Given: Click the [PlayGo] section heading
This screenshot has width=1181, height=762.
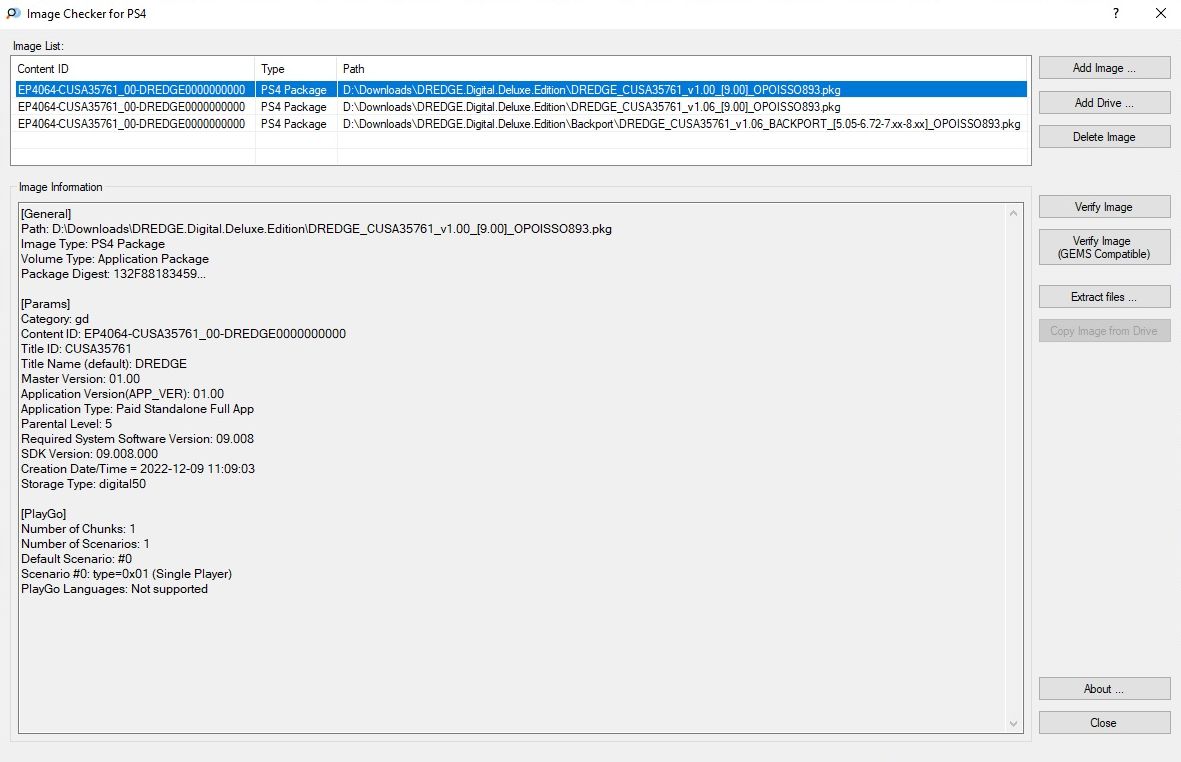Looking at the screenshot, I should (x=44, y=514).
